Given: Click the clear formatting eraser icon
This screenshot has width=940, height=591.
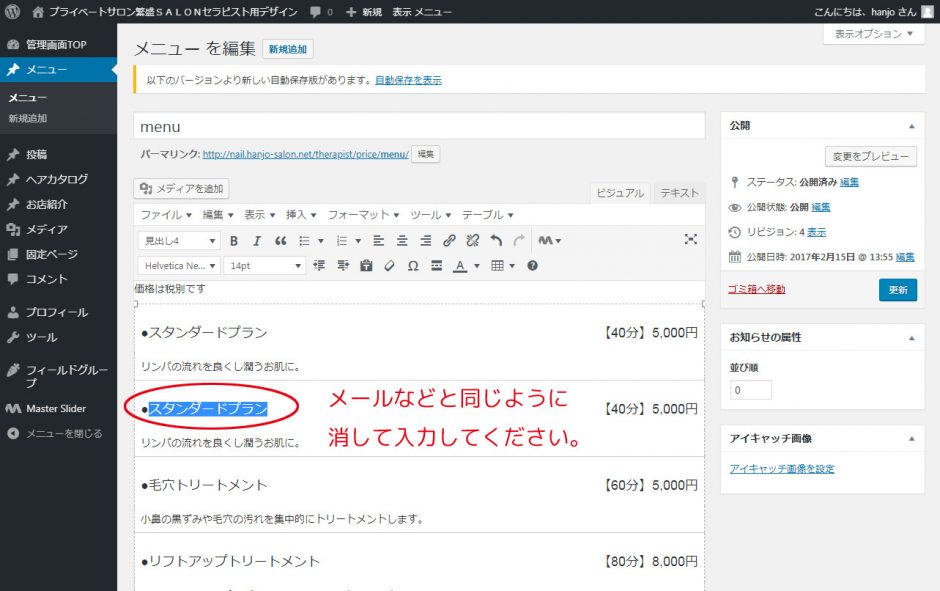Looking at the screenshot, I should click(x=389, y=266).
